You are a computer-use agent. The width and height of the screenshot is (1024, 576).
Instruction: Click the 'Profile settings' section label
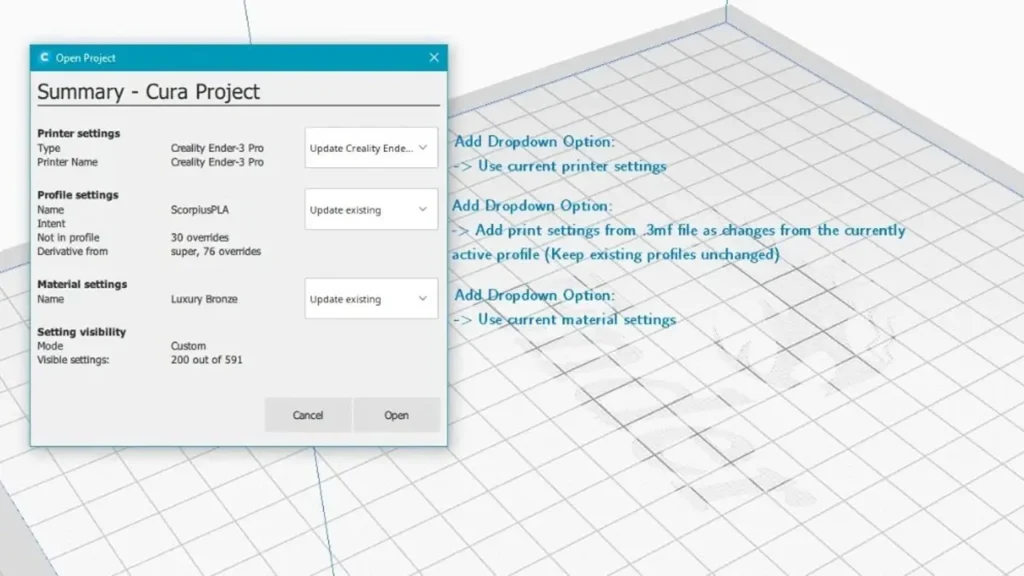tap(78, 195)
